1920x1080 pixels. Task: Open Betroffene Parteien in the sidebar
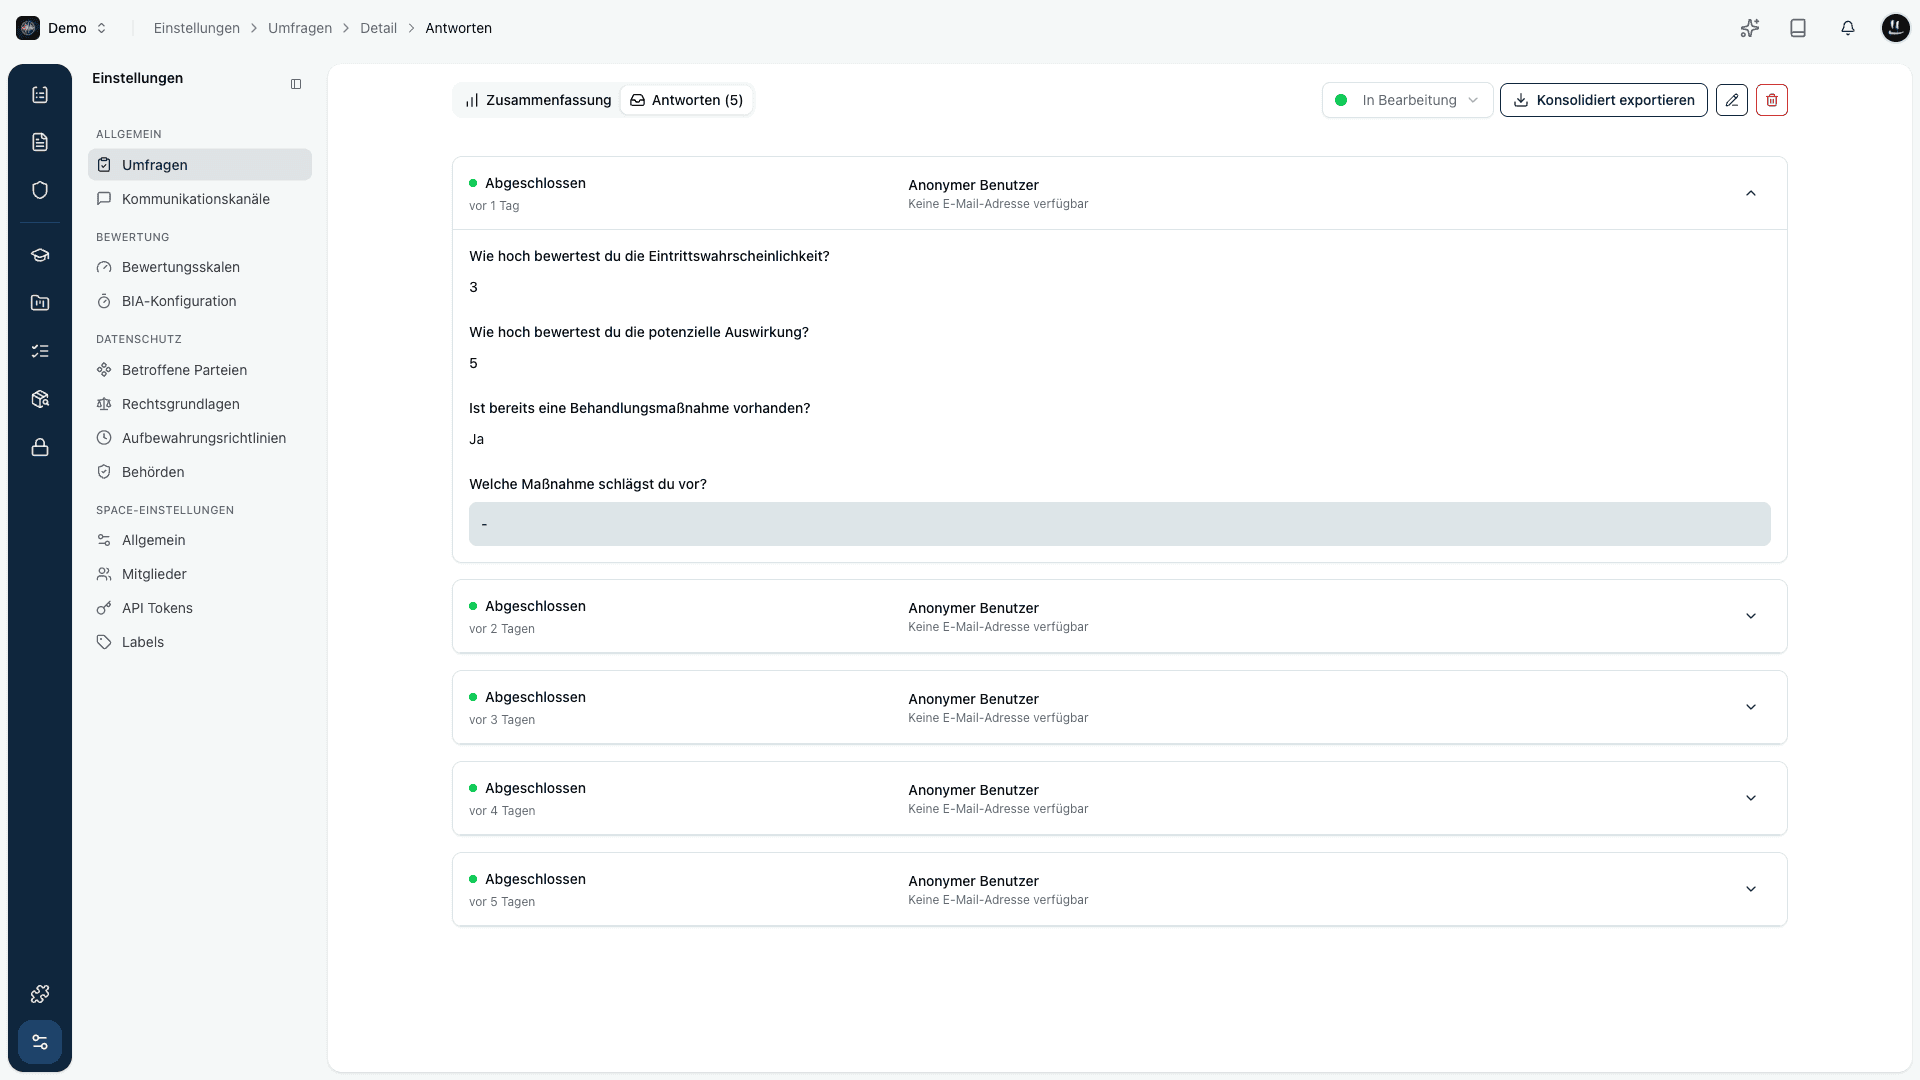coord(200,370)
